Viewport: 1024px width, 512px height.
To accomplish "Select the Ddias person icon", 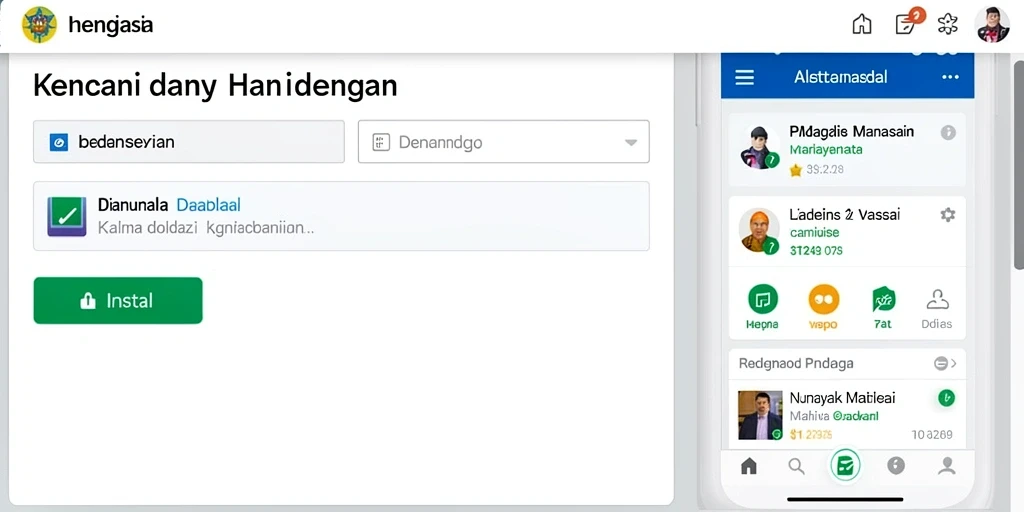I will pos(937,300).
